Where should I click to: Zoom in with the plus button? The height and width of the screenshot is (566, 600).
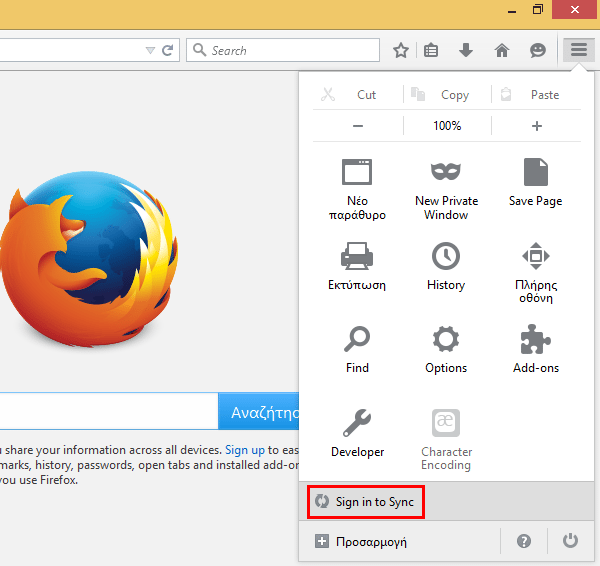(x=536, y=126)
